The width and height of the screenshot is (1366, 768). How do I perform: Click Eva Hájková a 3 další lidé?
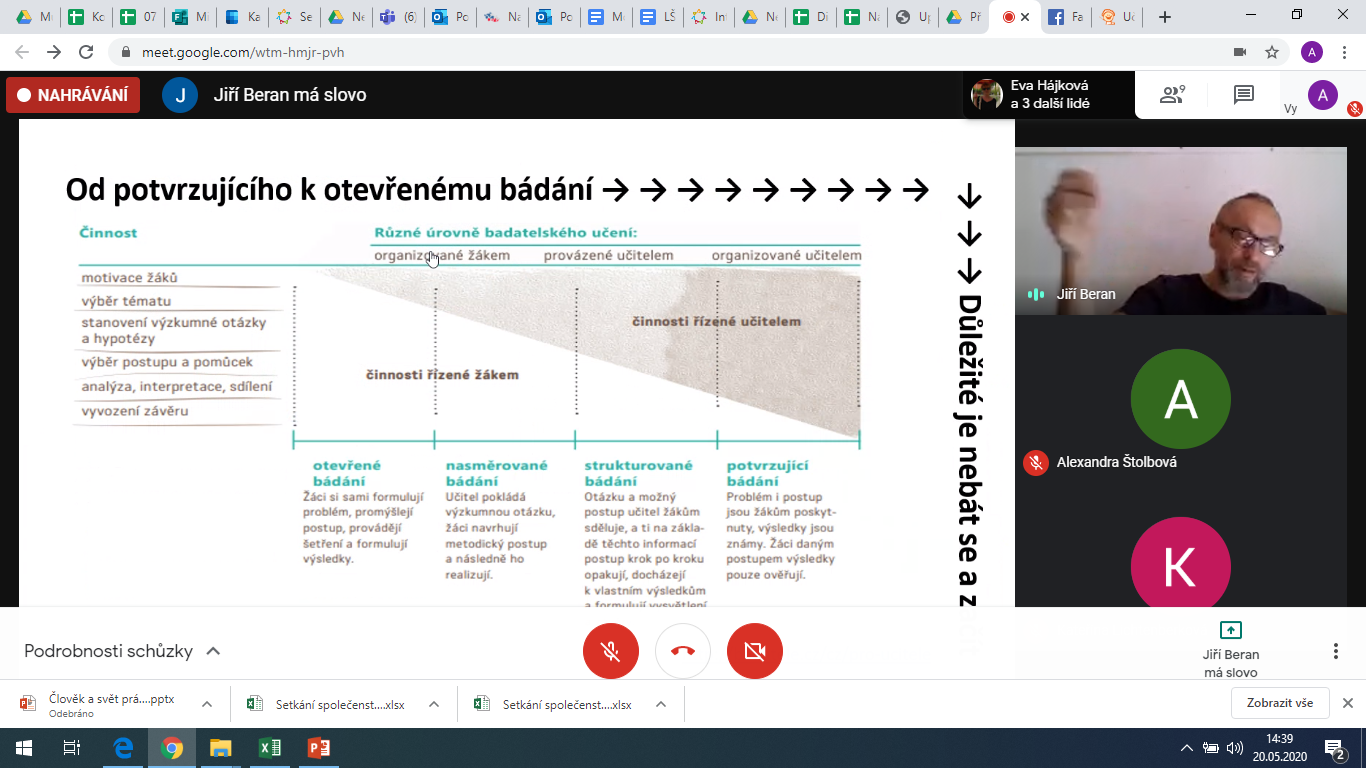1049,95
